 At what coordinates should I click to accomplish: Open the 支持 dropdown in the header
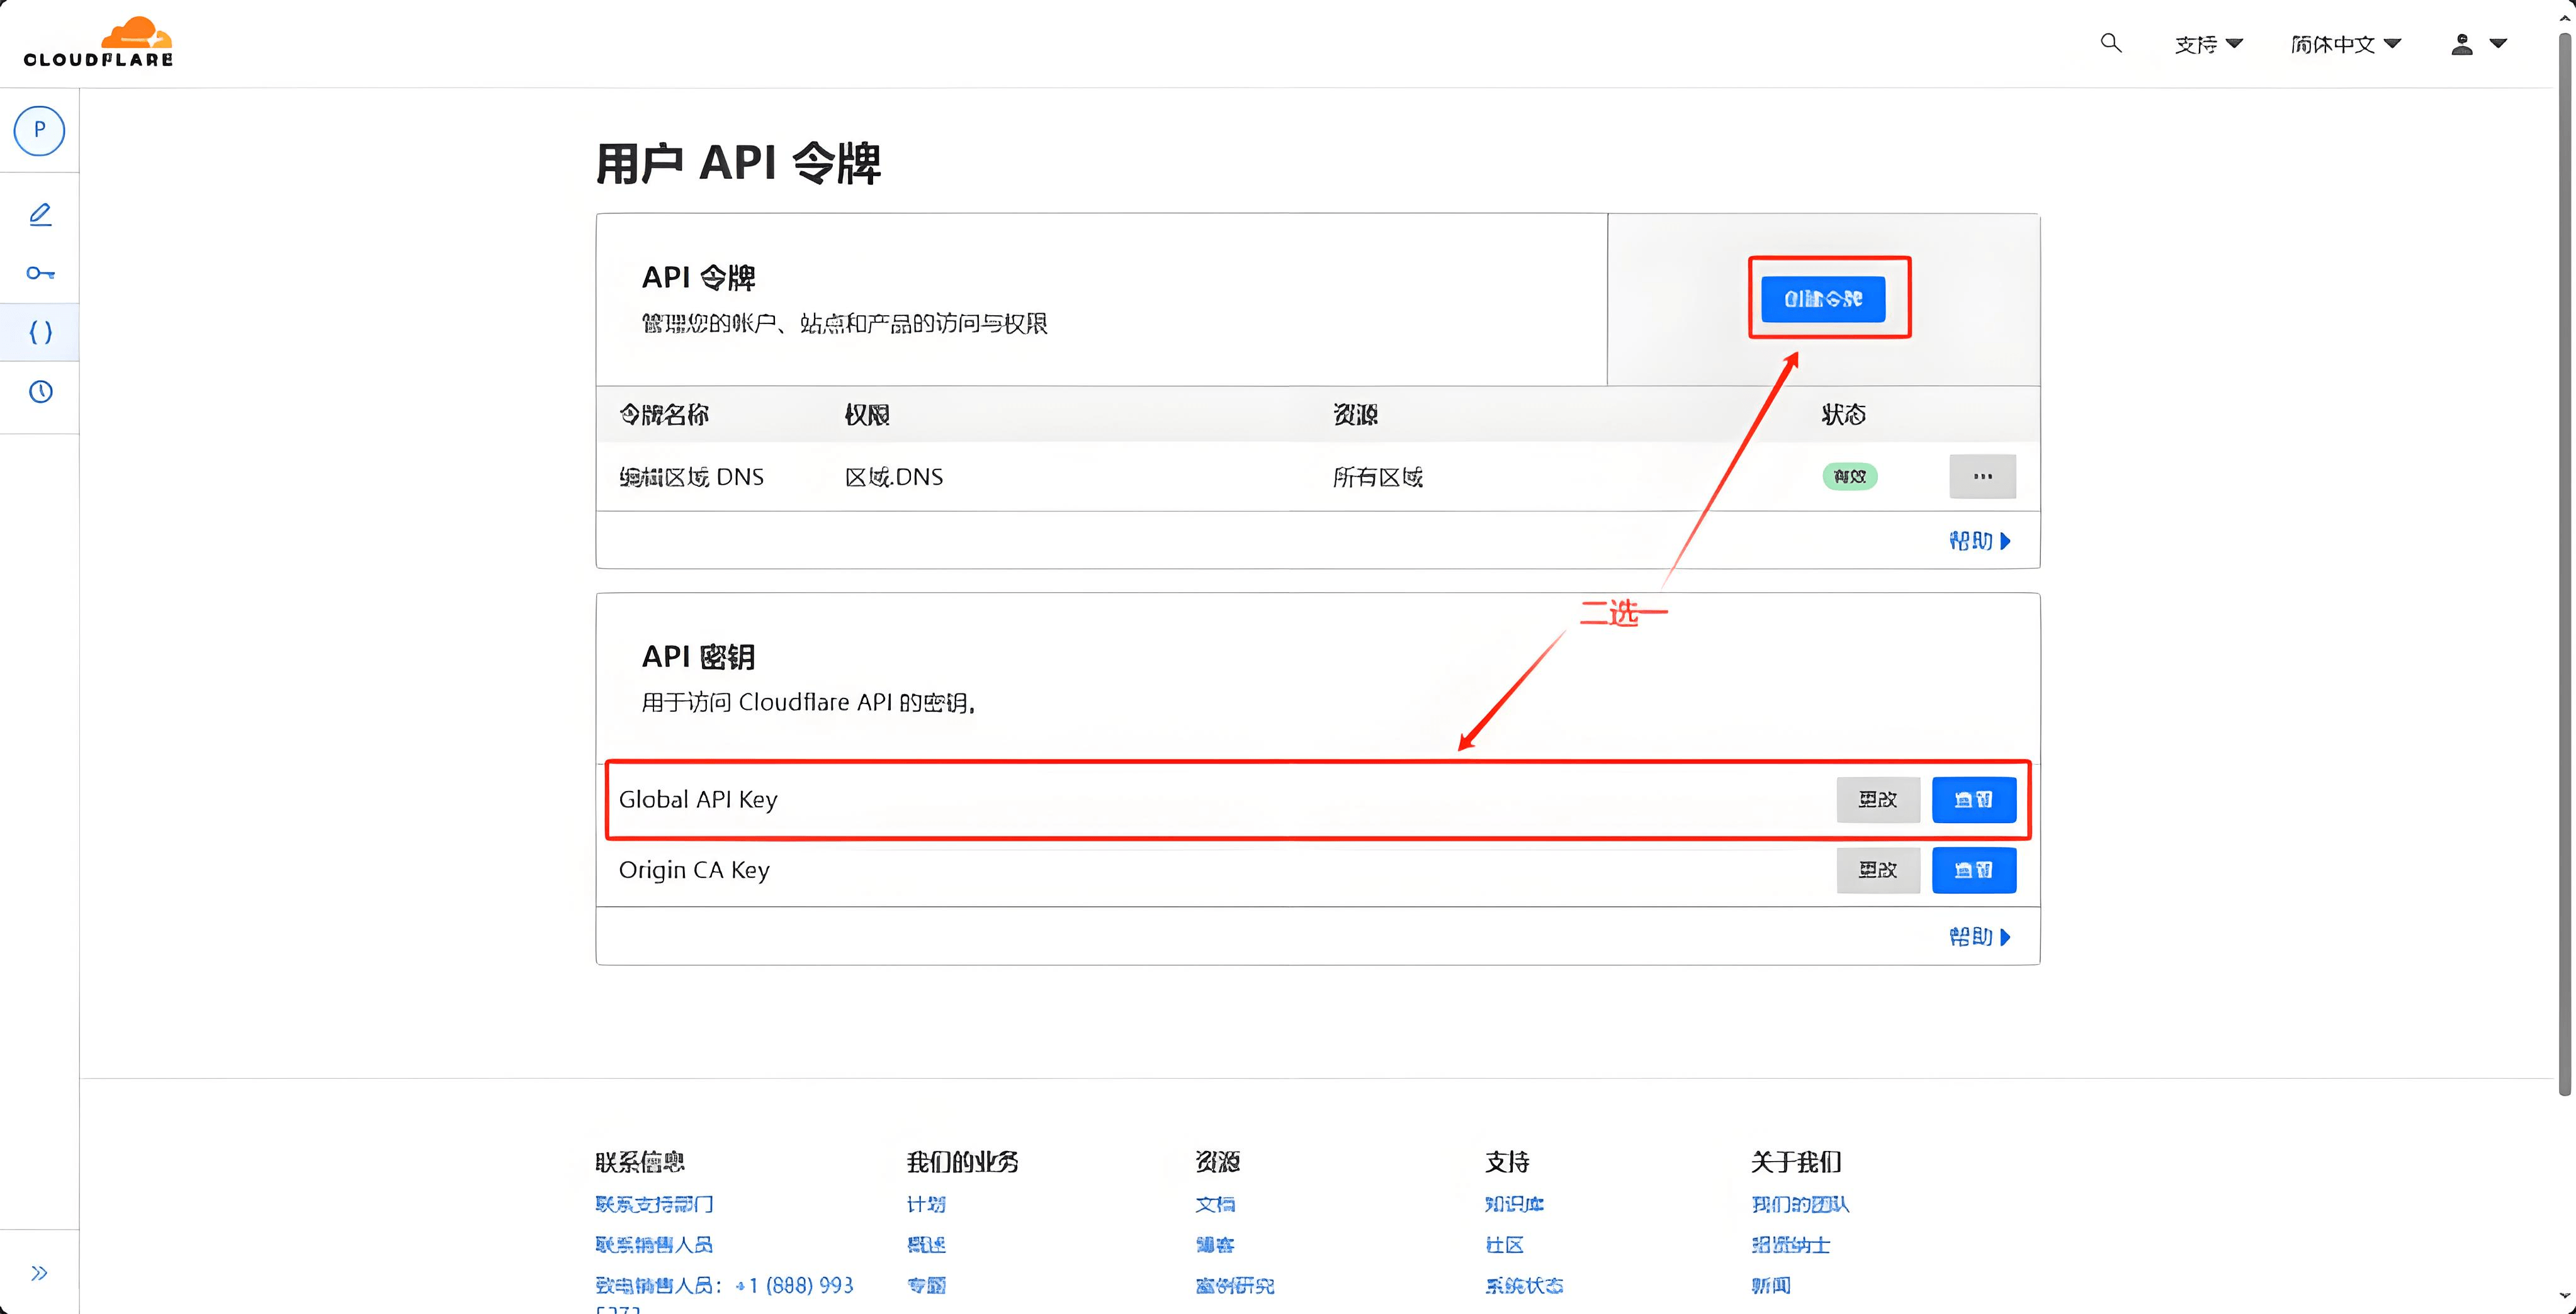[2208, 44]
